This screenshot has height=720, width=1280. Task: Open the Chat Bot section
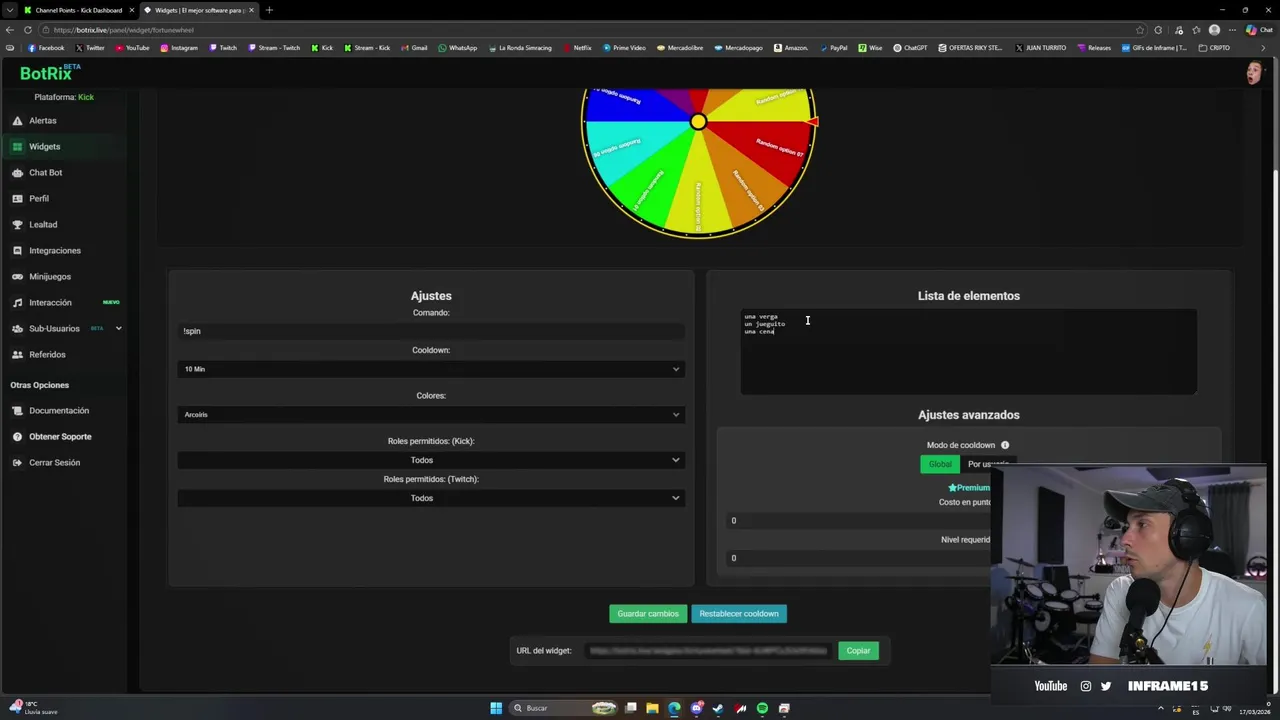pyautogui.click(x=45, y=172)
